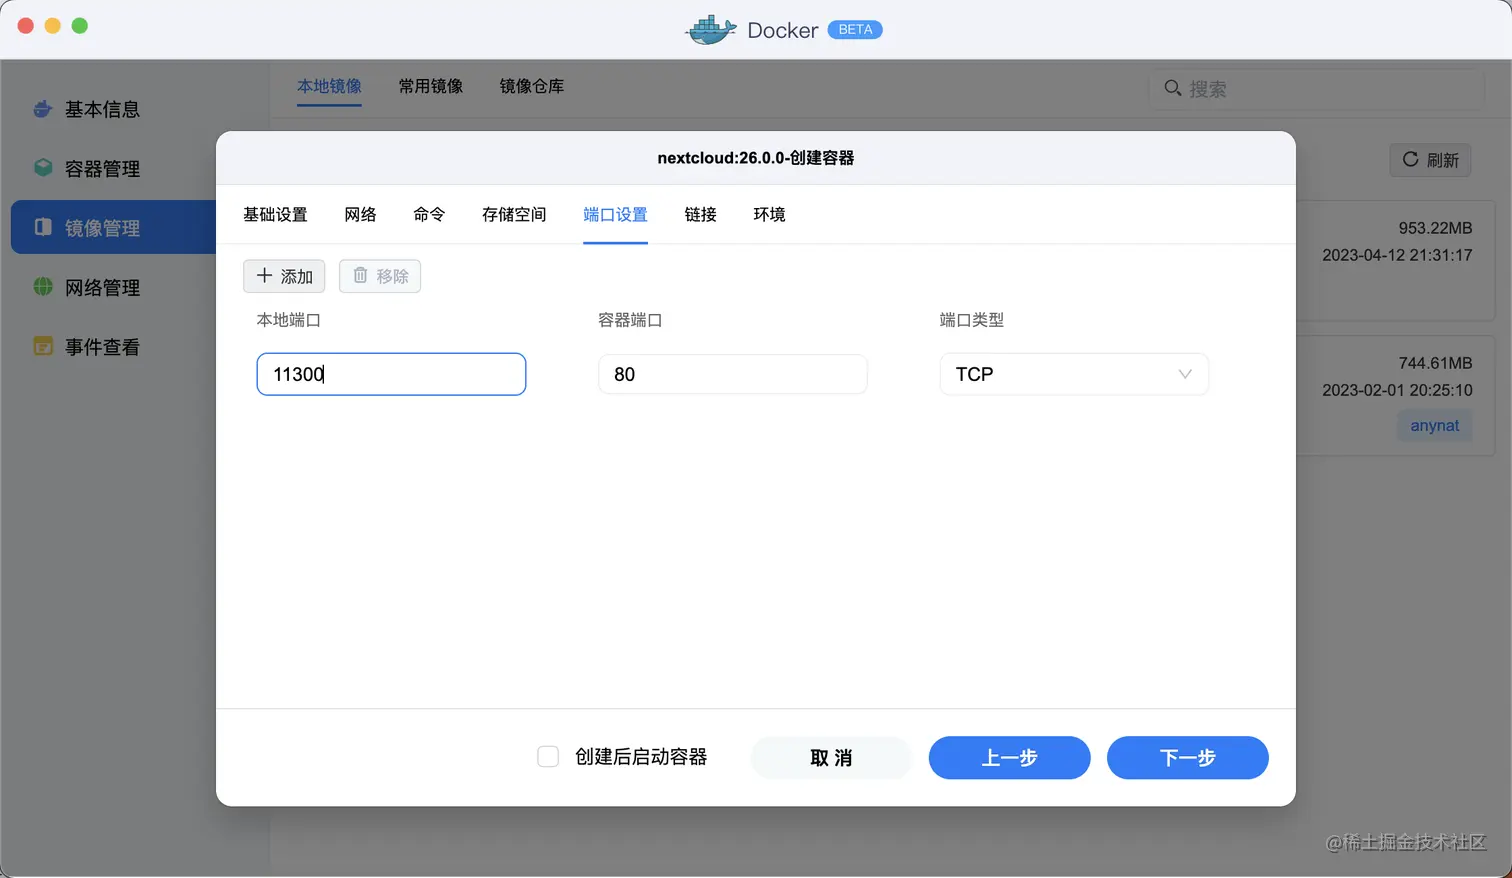Switch to 环境 tab
1512x878 pixels.
click(x=769, y=214)
